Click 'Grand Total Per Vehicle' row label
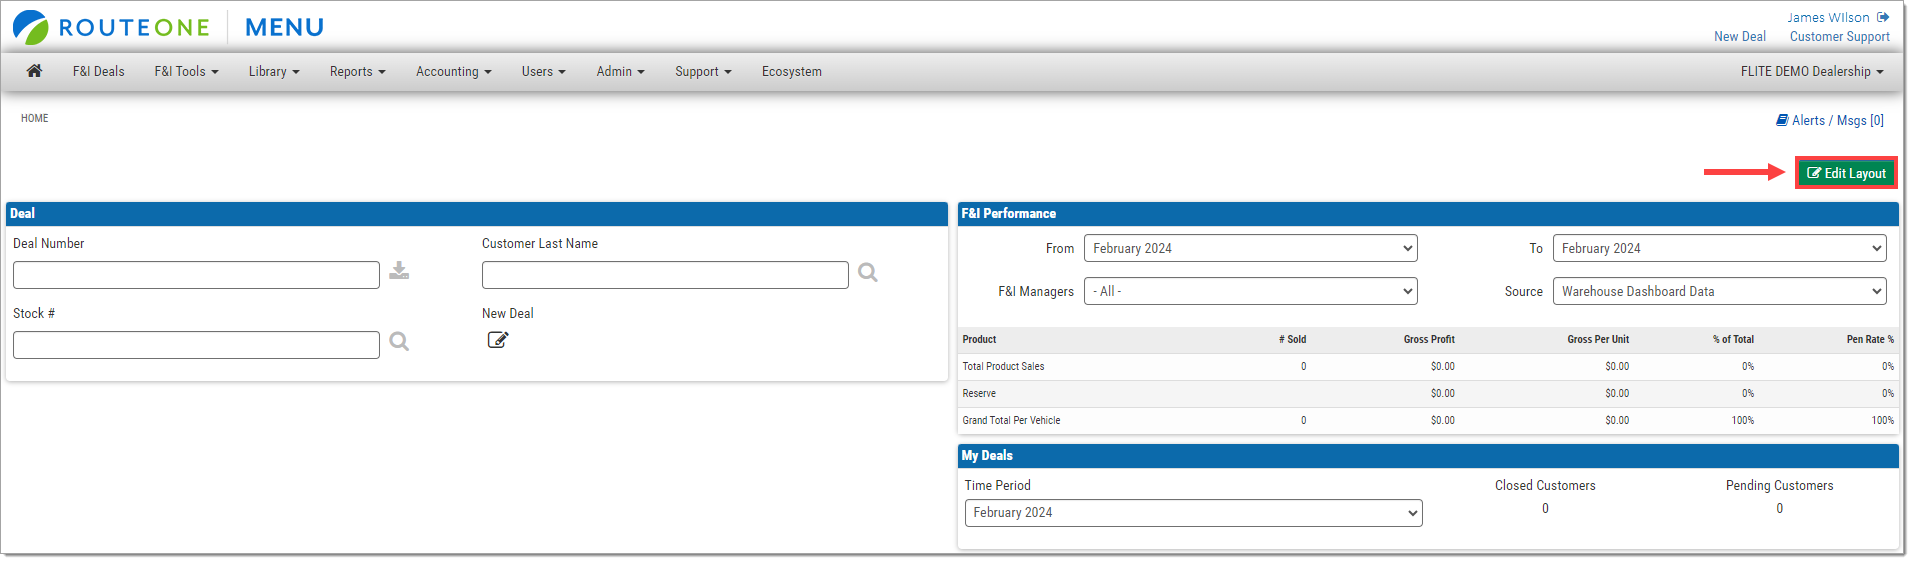 (1011, 420)
